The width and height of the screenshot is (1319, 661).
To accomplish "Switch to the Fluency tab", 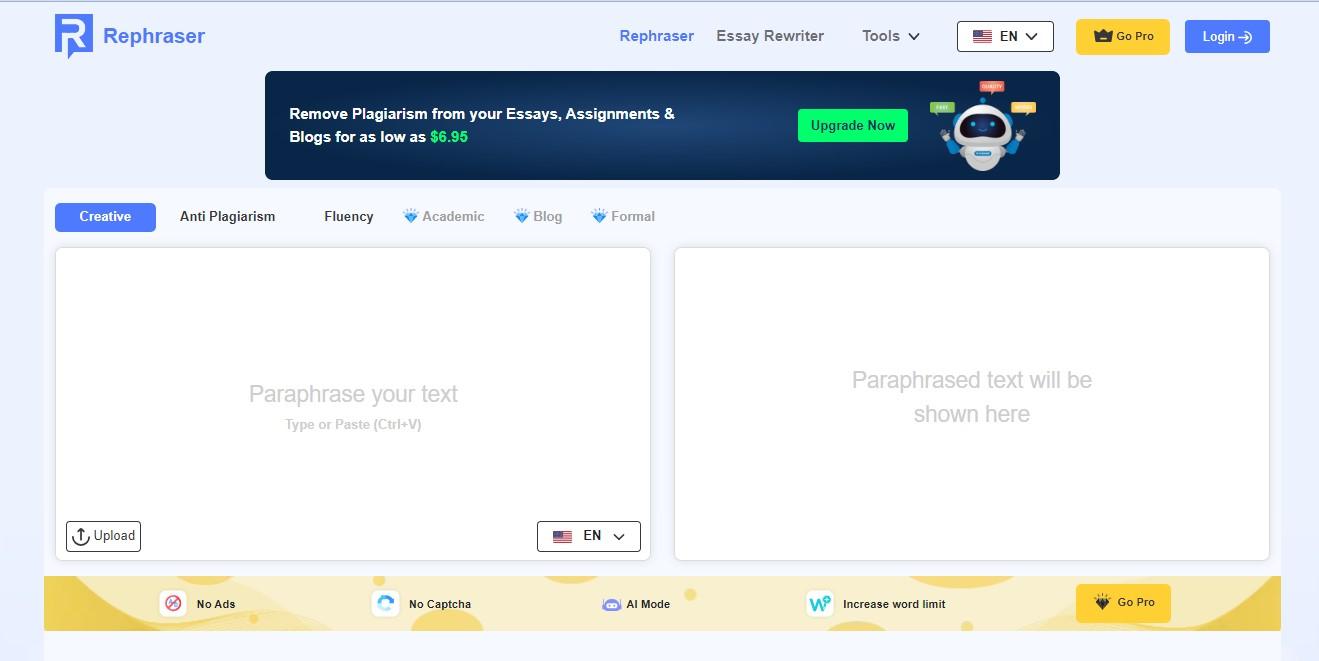I will [x=349, y=216].
